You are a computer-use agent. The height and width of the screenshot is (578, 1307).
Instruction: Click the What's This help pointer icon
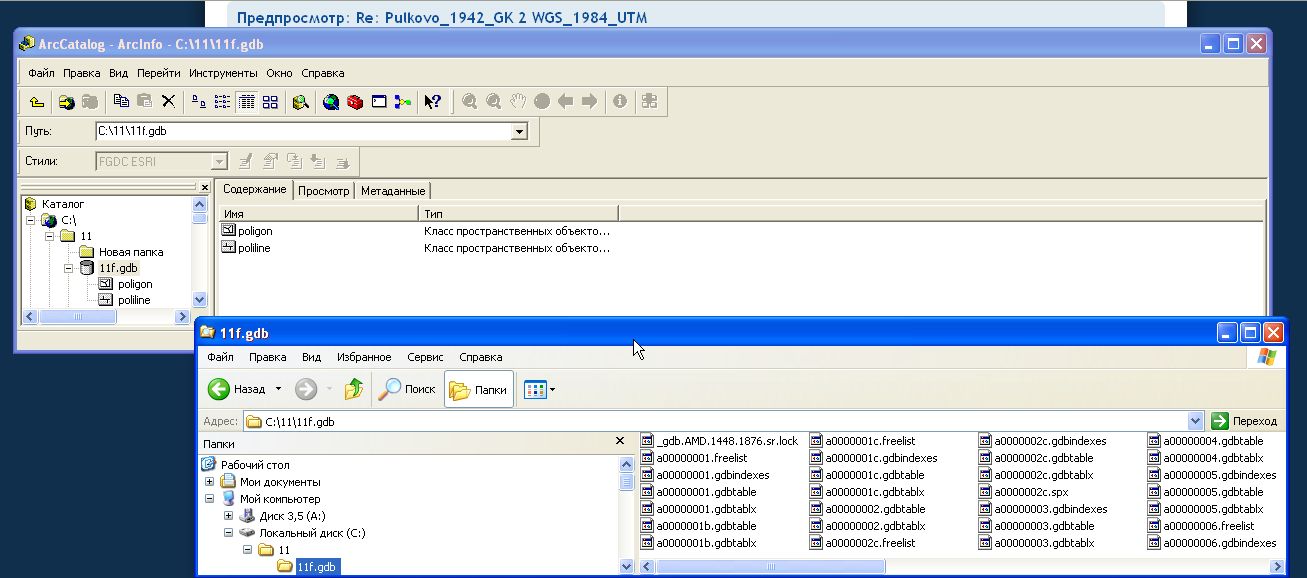pos(432,101)
